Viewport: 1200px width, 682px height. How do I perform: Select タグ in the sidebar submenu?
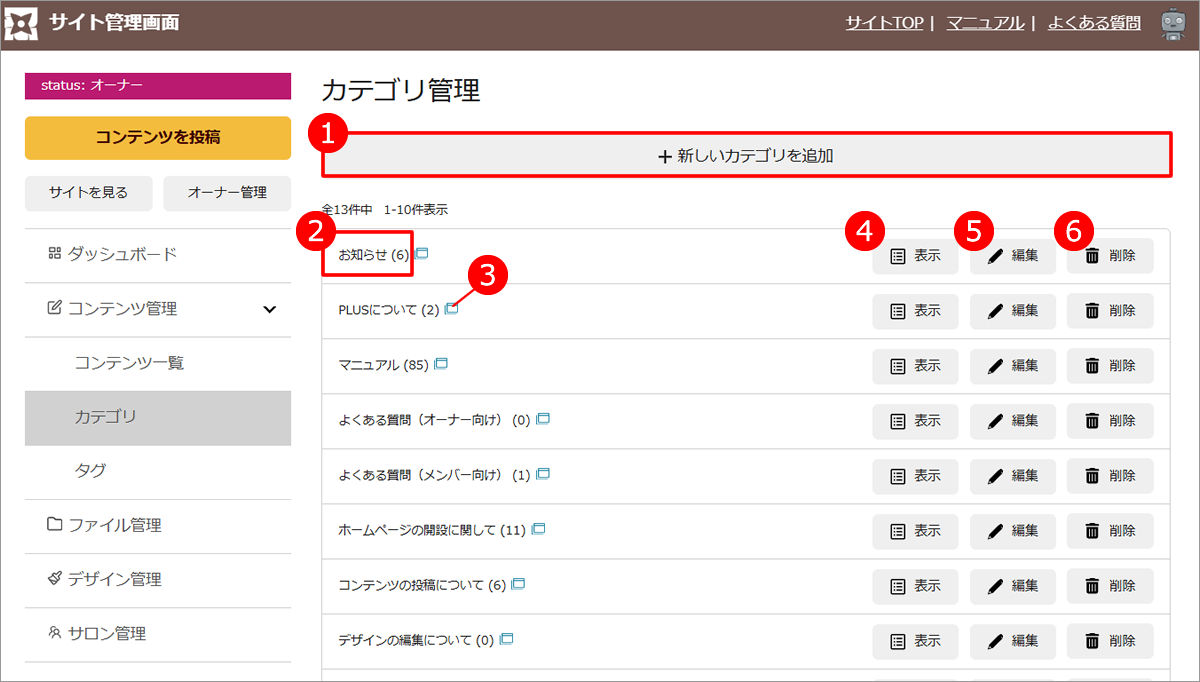[90, 471]
